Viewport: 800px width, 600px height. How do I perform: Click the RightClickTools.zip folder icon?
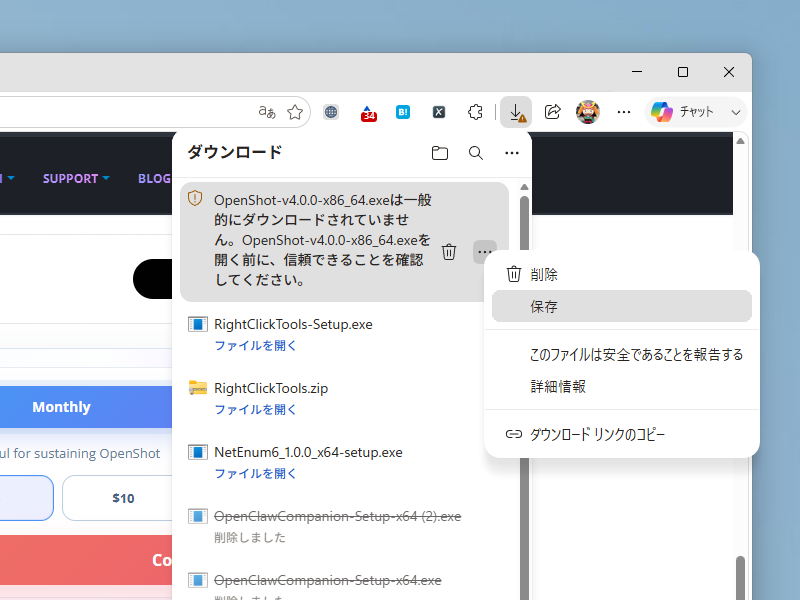pos(197,388)
